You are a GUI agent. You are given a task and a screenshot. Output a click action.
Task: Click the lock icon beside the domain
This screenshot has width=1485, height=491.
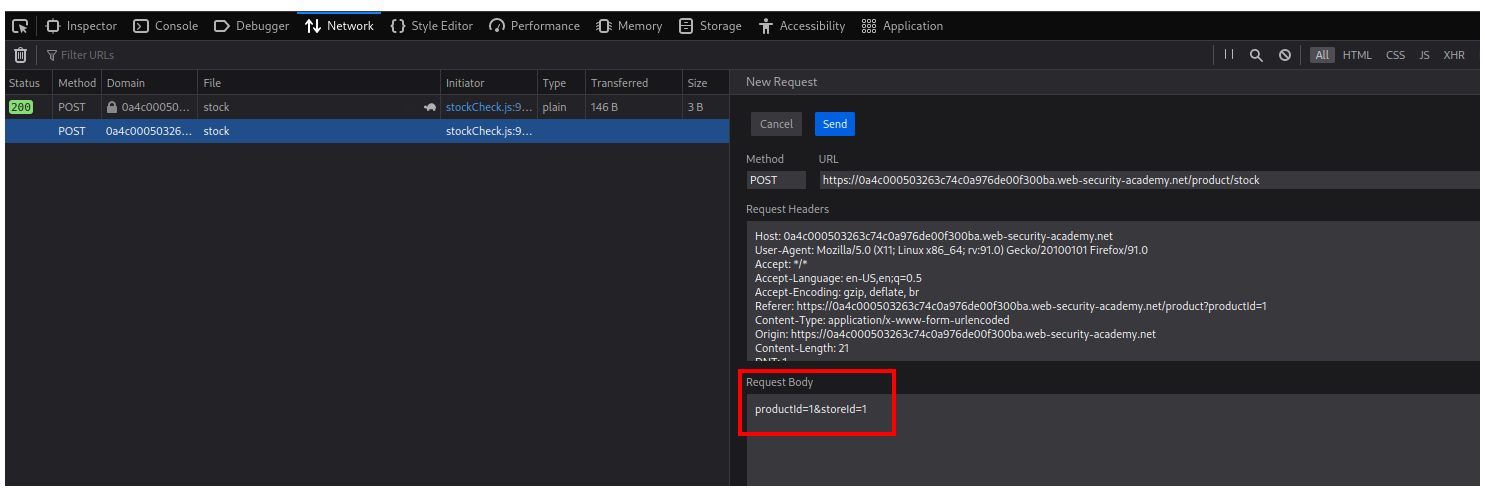[113, 107]
